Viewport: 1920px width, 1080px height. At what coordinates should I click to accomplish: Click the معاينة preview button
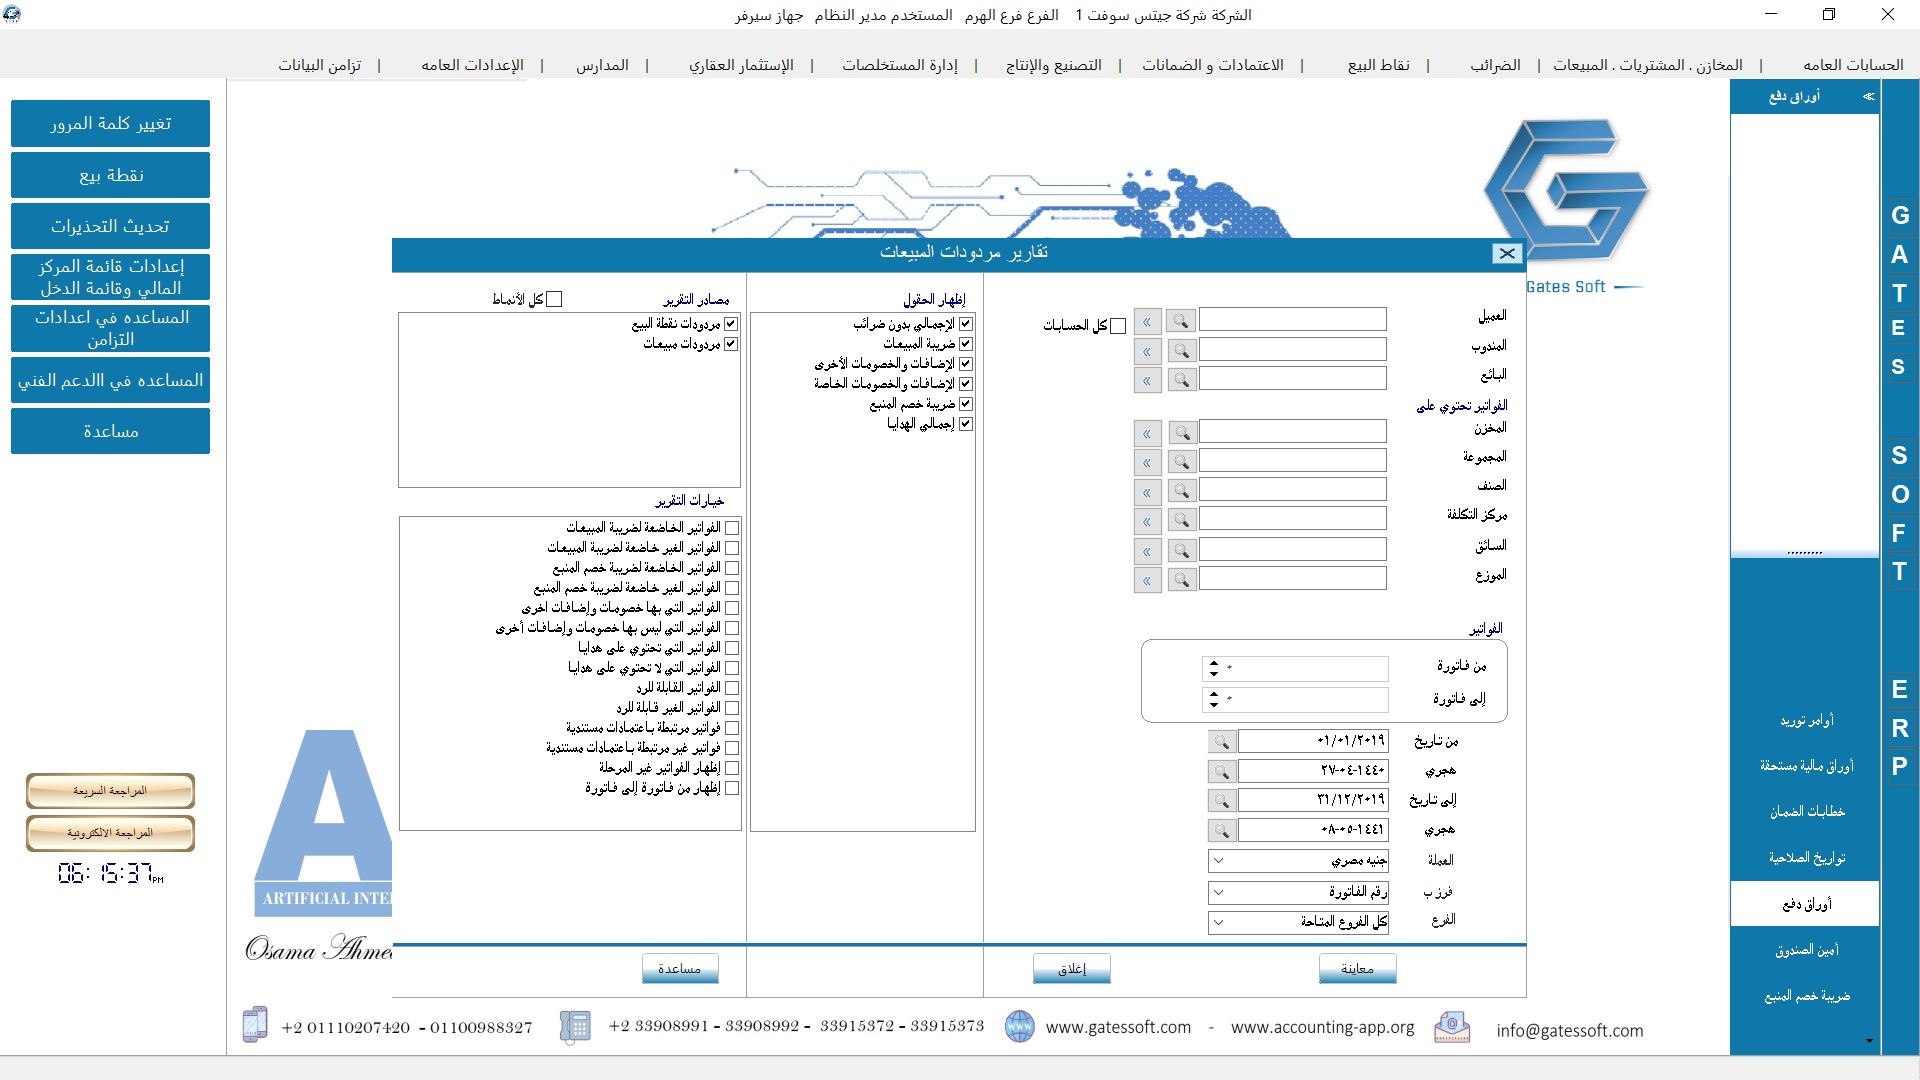1357,969
